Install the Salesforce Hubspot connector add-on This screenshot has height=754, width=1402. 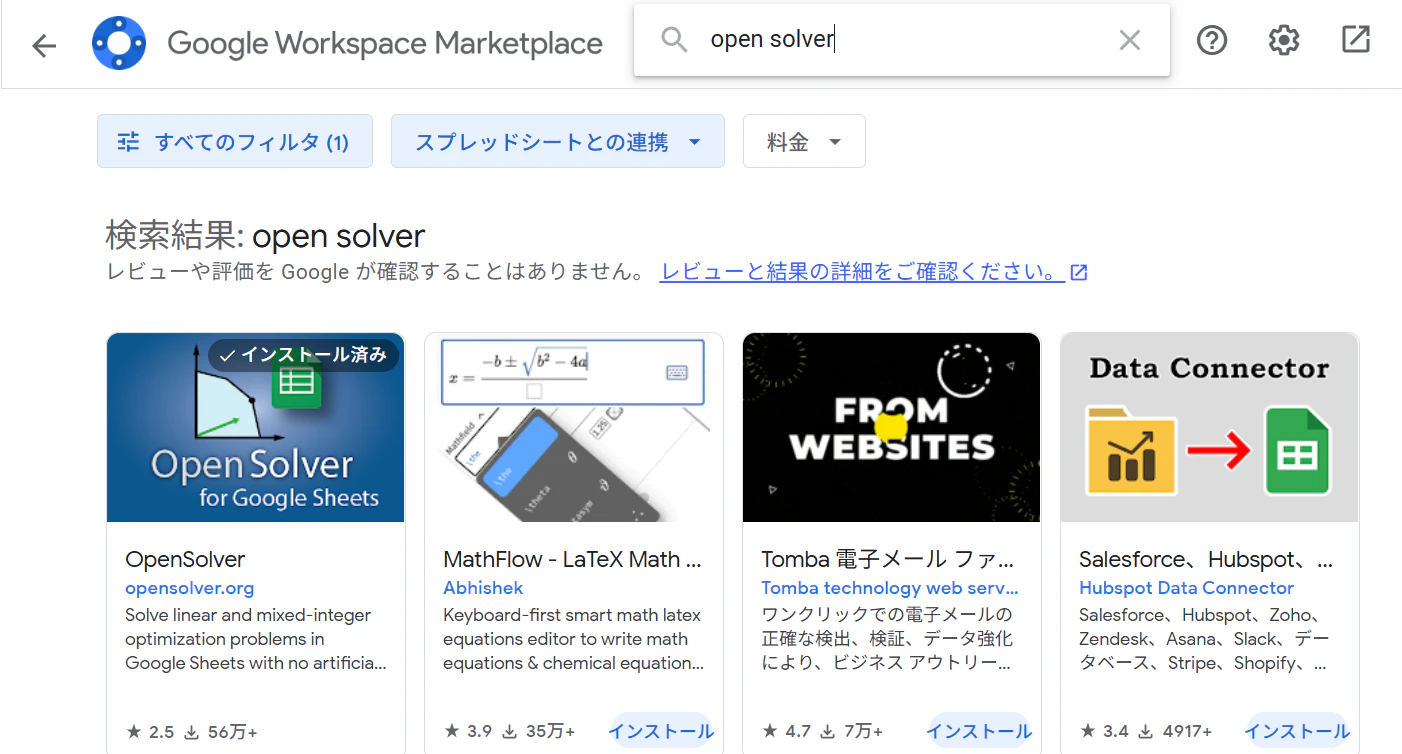click(1298, 731)
